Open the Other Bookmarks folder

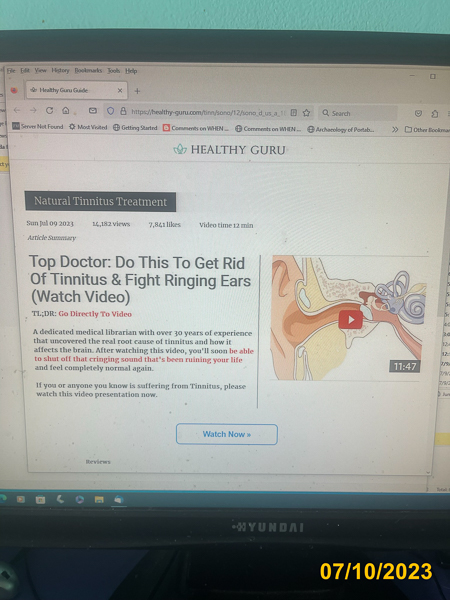click(427, 130)
